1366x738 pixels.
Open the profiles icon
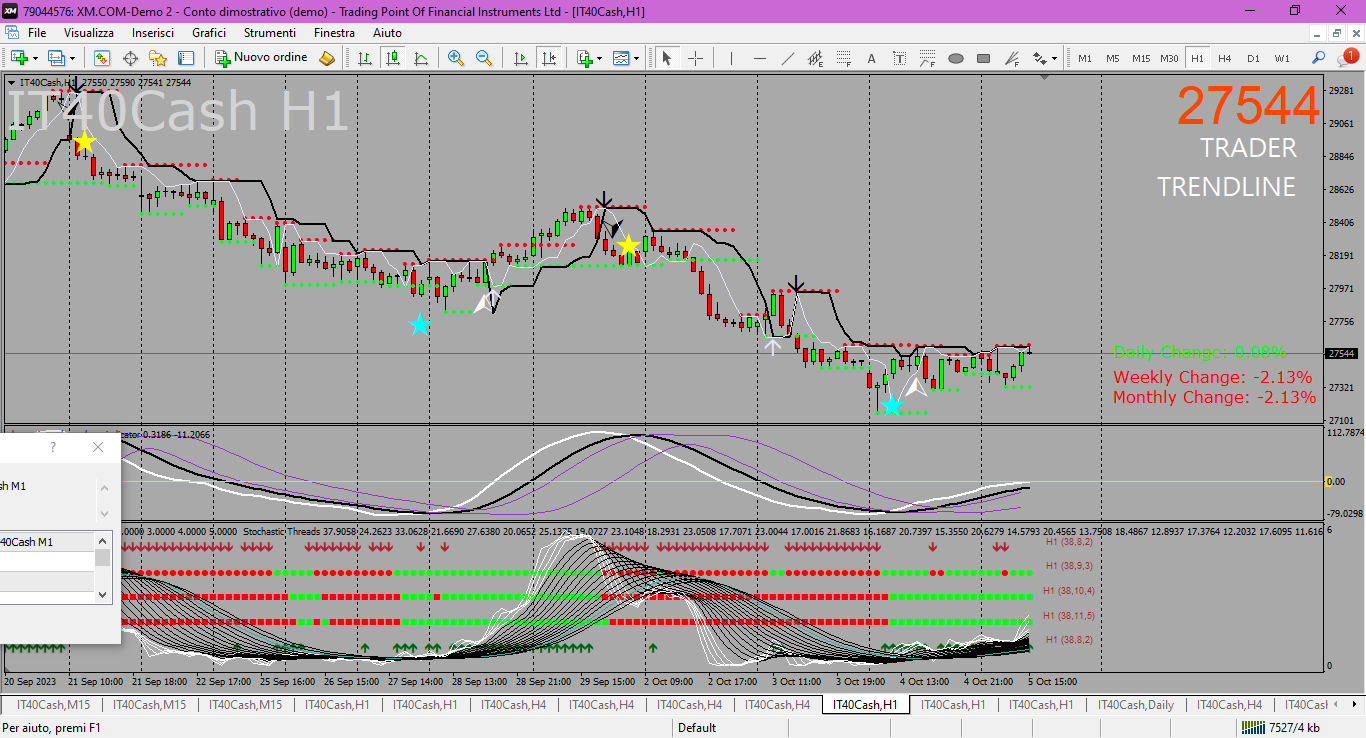pyautogui.click(x=57, y=58)
